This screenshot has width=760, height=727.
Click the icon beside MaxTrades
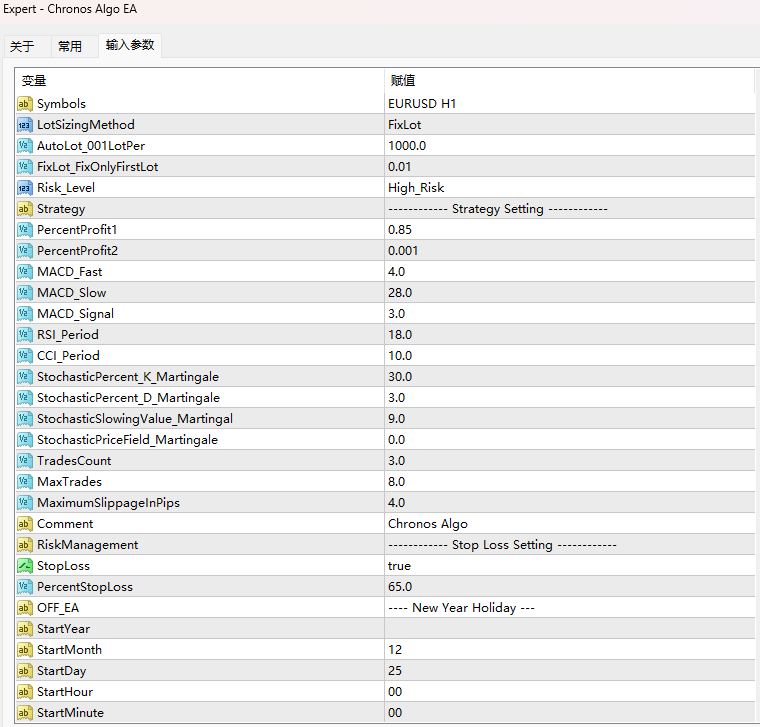pyautogui.click(x=25, y=482)
